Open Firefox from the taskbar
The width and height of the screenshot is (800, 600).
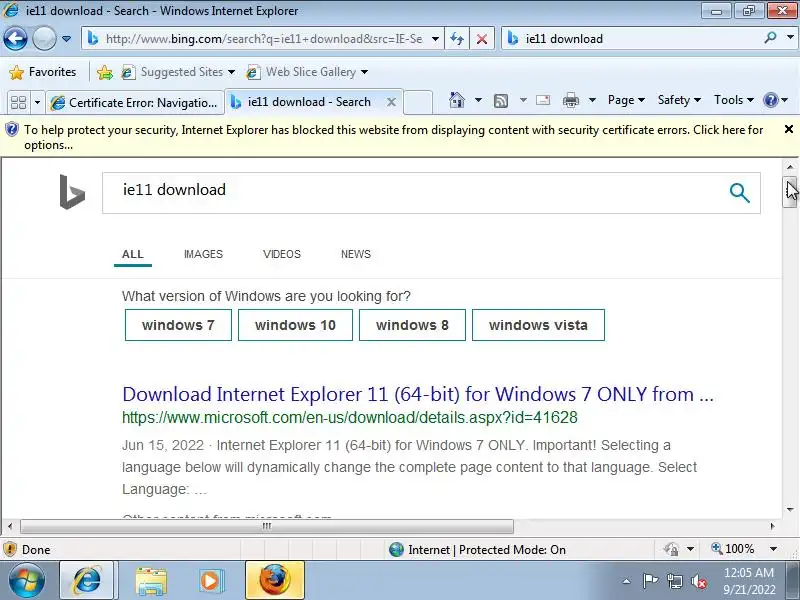point(275,580)
